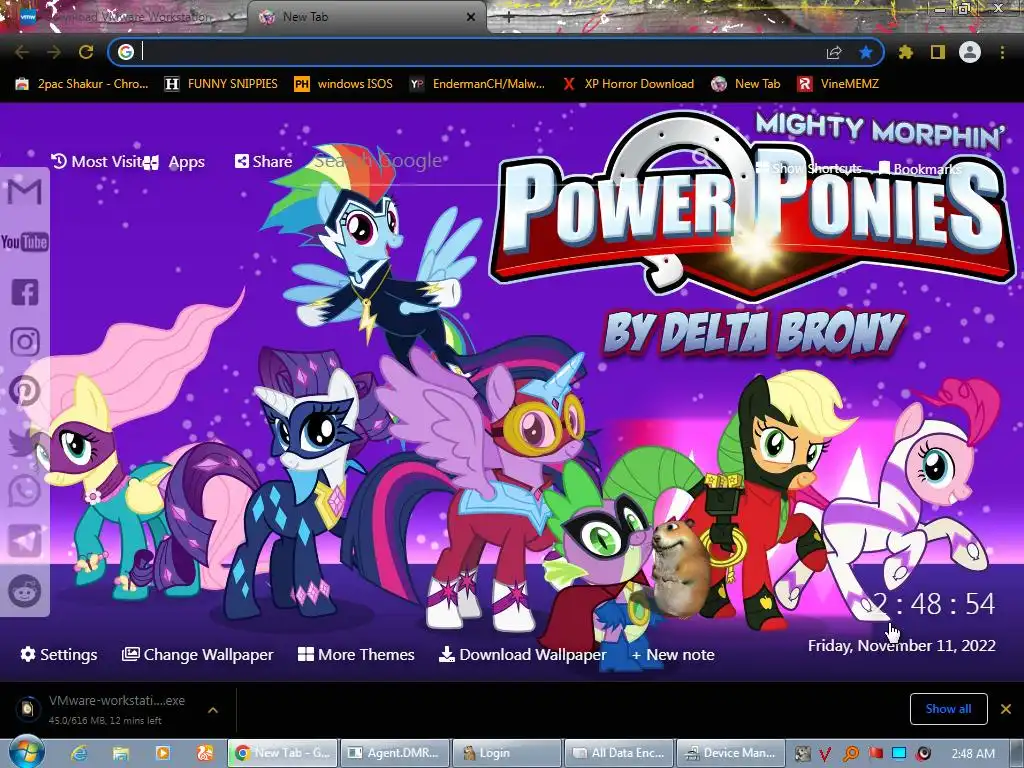Open Facebook sidebar shortcut
The height and width of the screenshot is (768, 1024).
tap(25, 292)
